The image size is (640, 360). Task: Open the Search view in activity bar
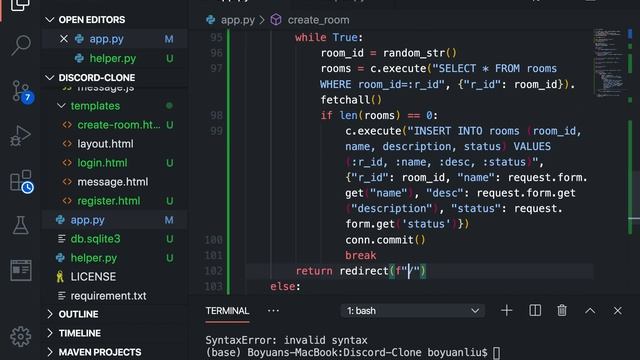[20, 44]
